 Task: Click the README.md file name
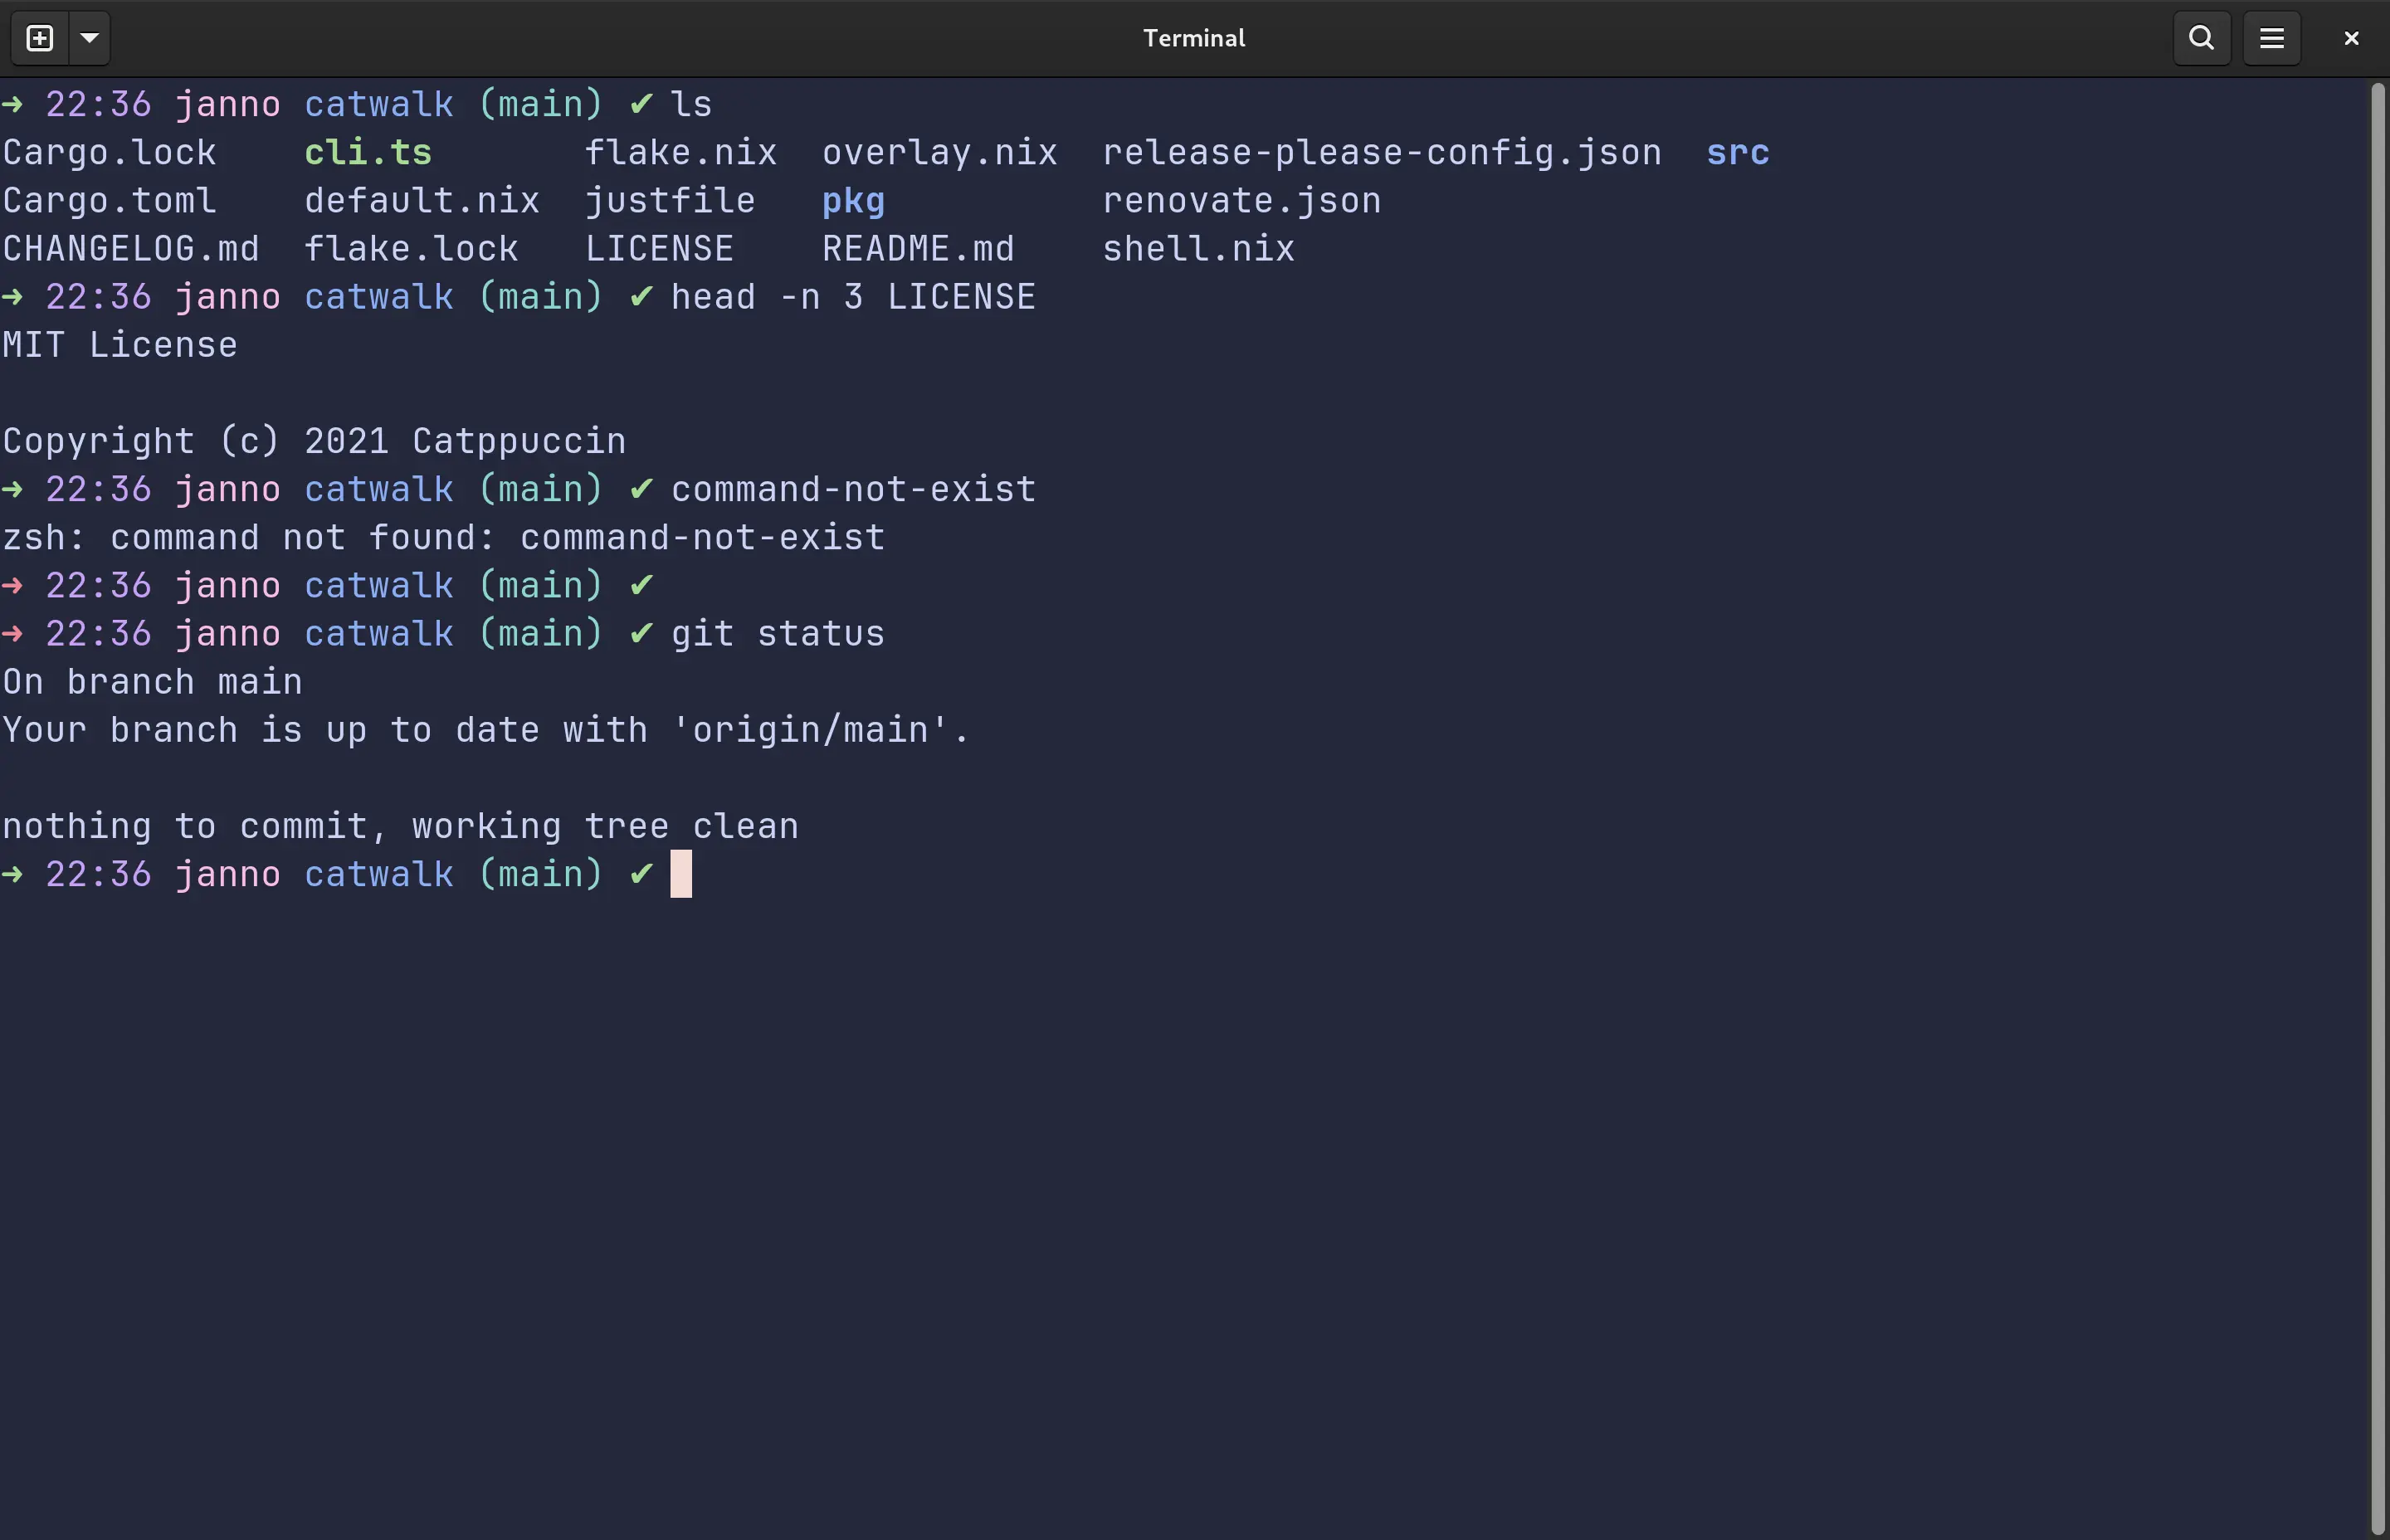[918, 249]
